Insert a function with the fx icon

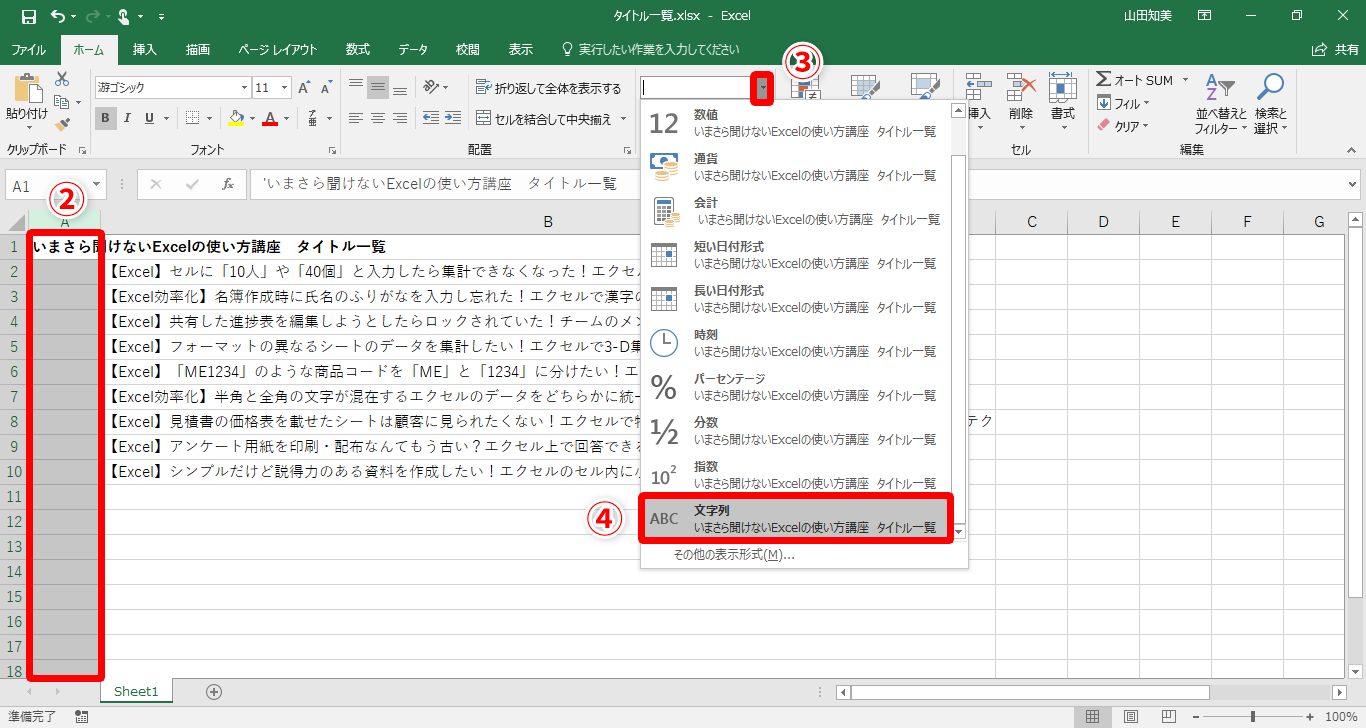tap(228, 184)
